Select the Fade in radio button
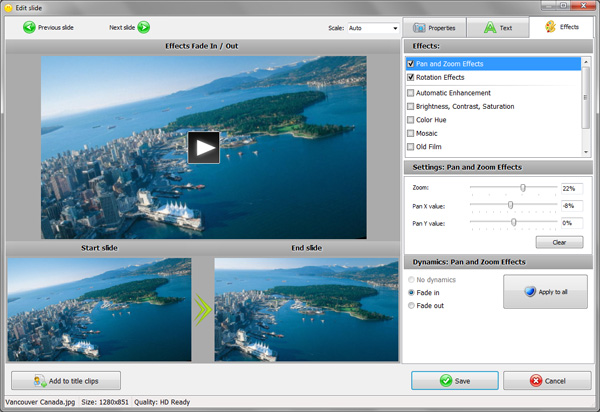Screen dimensions: 600x412 pos(411,293)
